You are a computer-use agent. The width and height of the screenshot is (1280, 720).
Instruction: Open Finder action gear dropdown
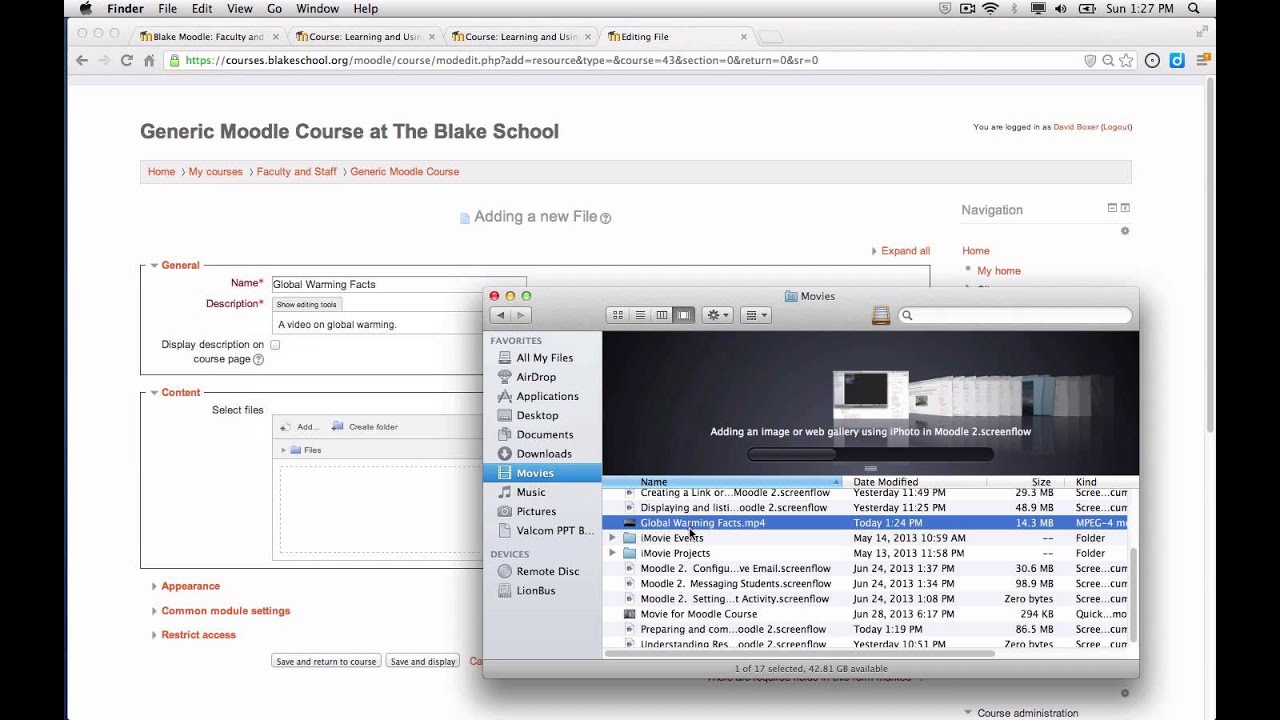pyautogui.click(x=717, y=315)
